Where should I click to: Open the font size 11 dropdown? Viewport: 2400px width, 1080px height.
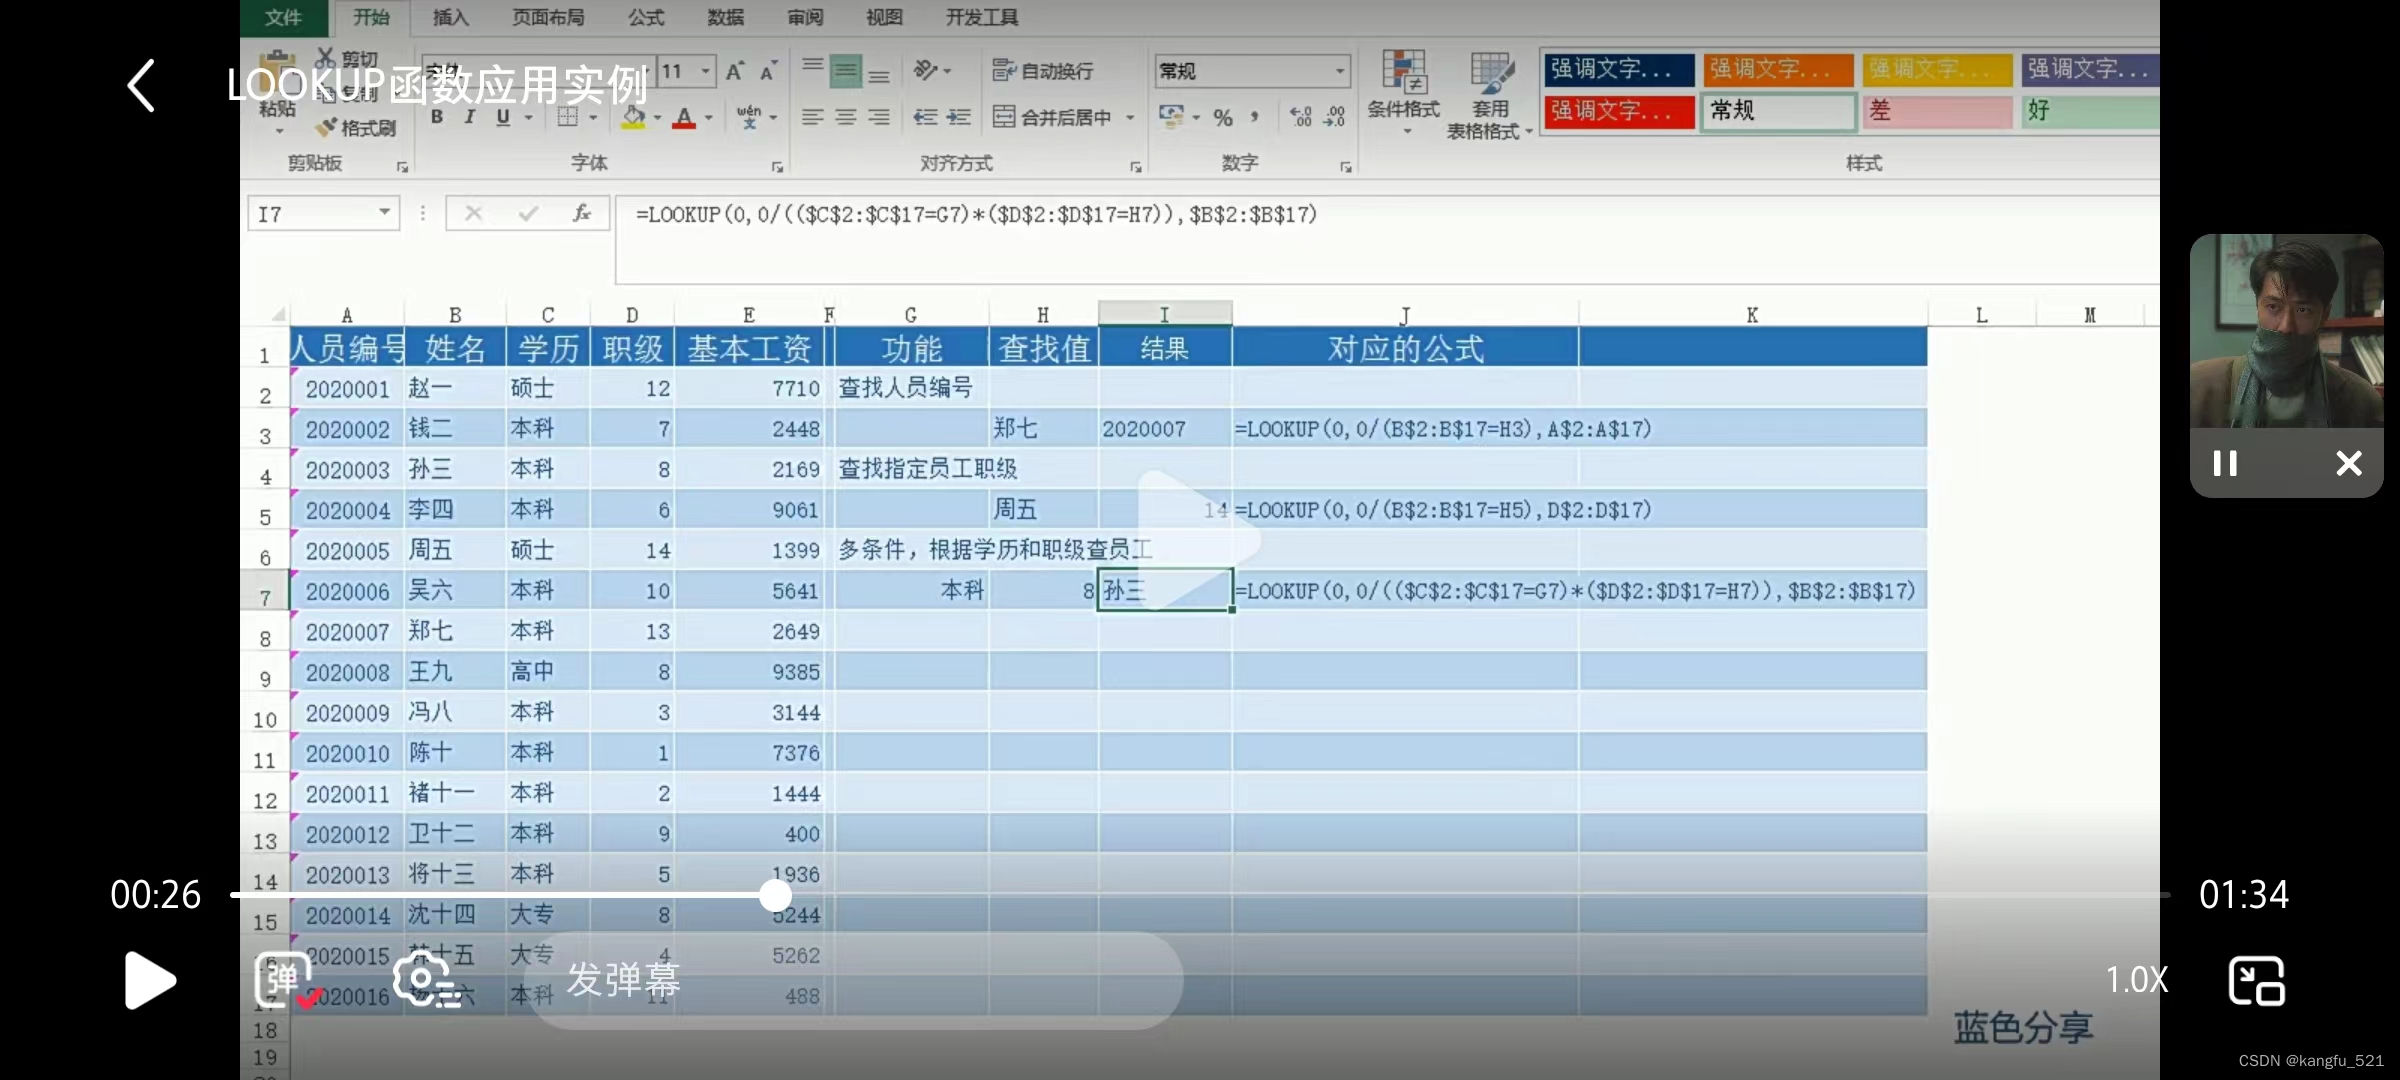705,71
